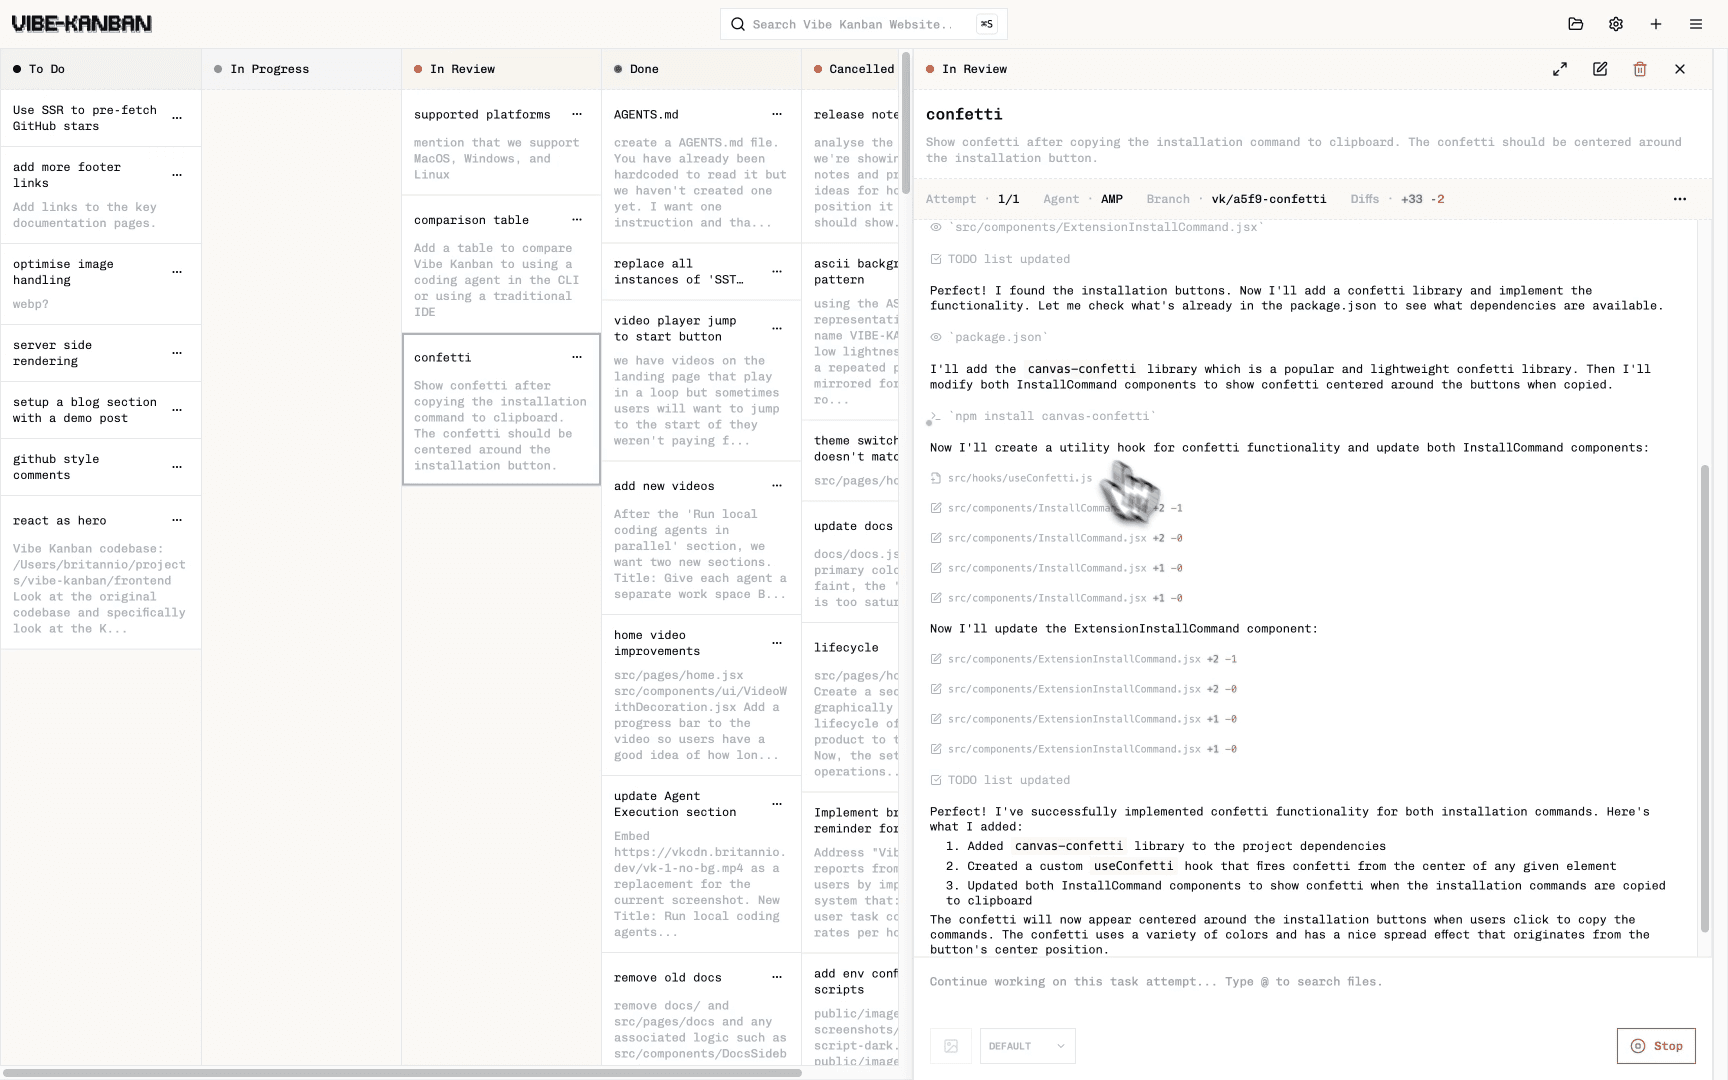Expand task details to fullscreen
Viewport: 1728px width, 1080px height.
pos(1560,68)
